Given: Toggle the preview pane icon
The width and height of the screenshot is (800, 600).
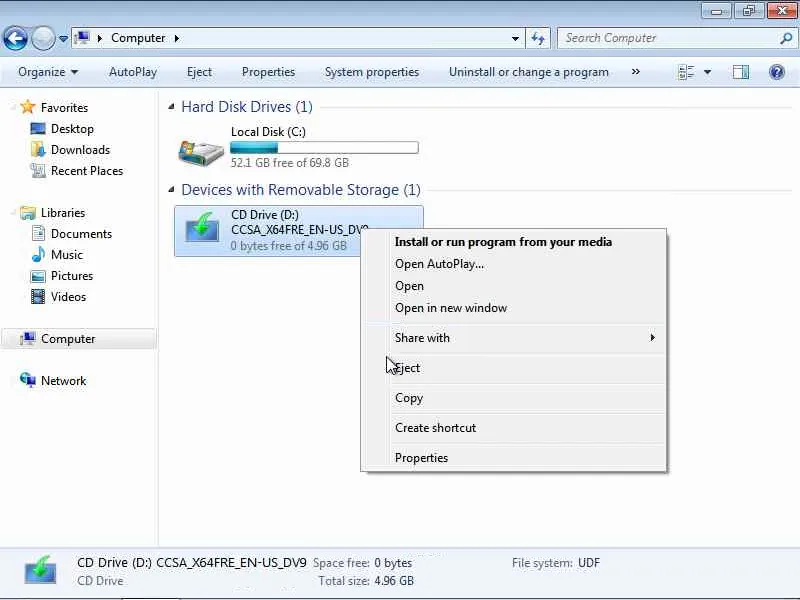Looking at the screenshot, I should (x=741, y=72).
